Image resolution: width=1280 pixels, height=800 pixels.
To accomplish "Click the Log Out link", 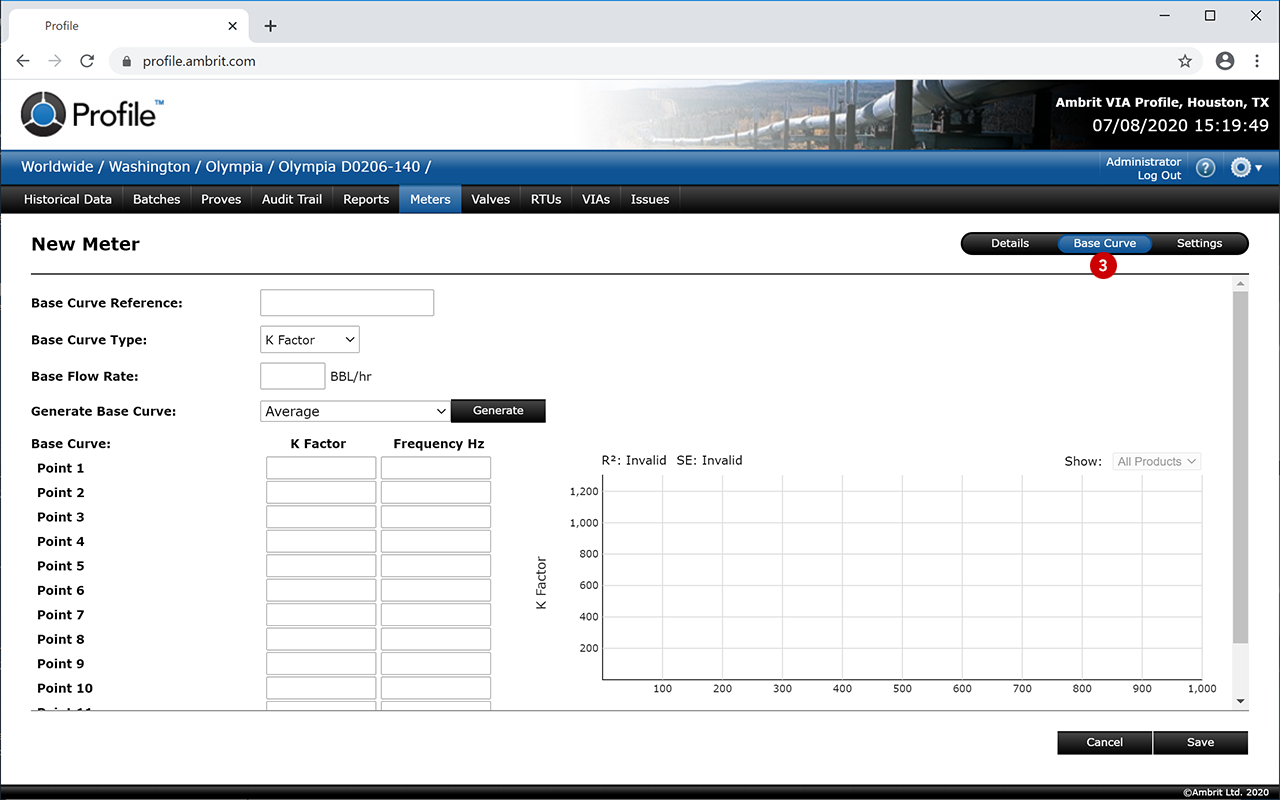I will [1159, 176].
